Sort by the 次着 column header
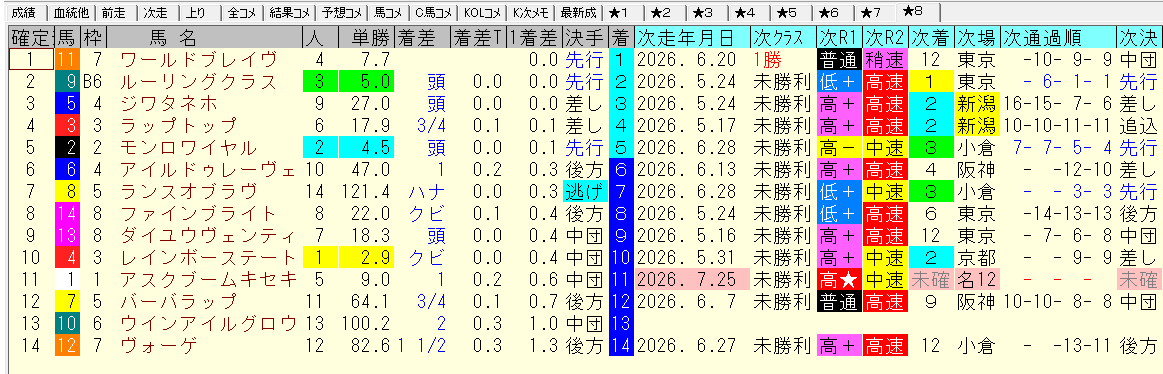1163x374 pixels. coord(932,38)
